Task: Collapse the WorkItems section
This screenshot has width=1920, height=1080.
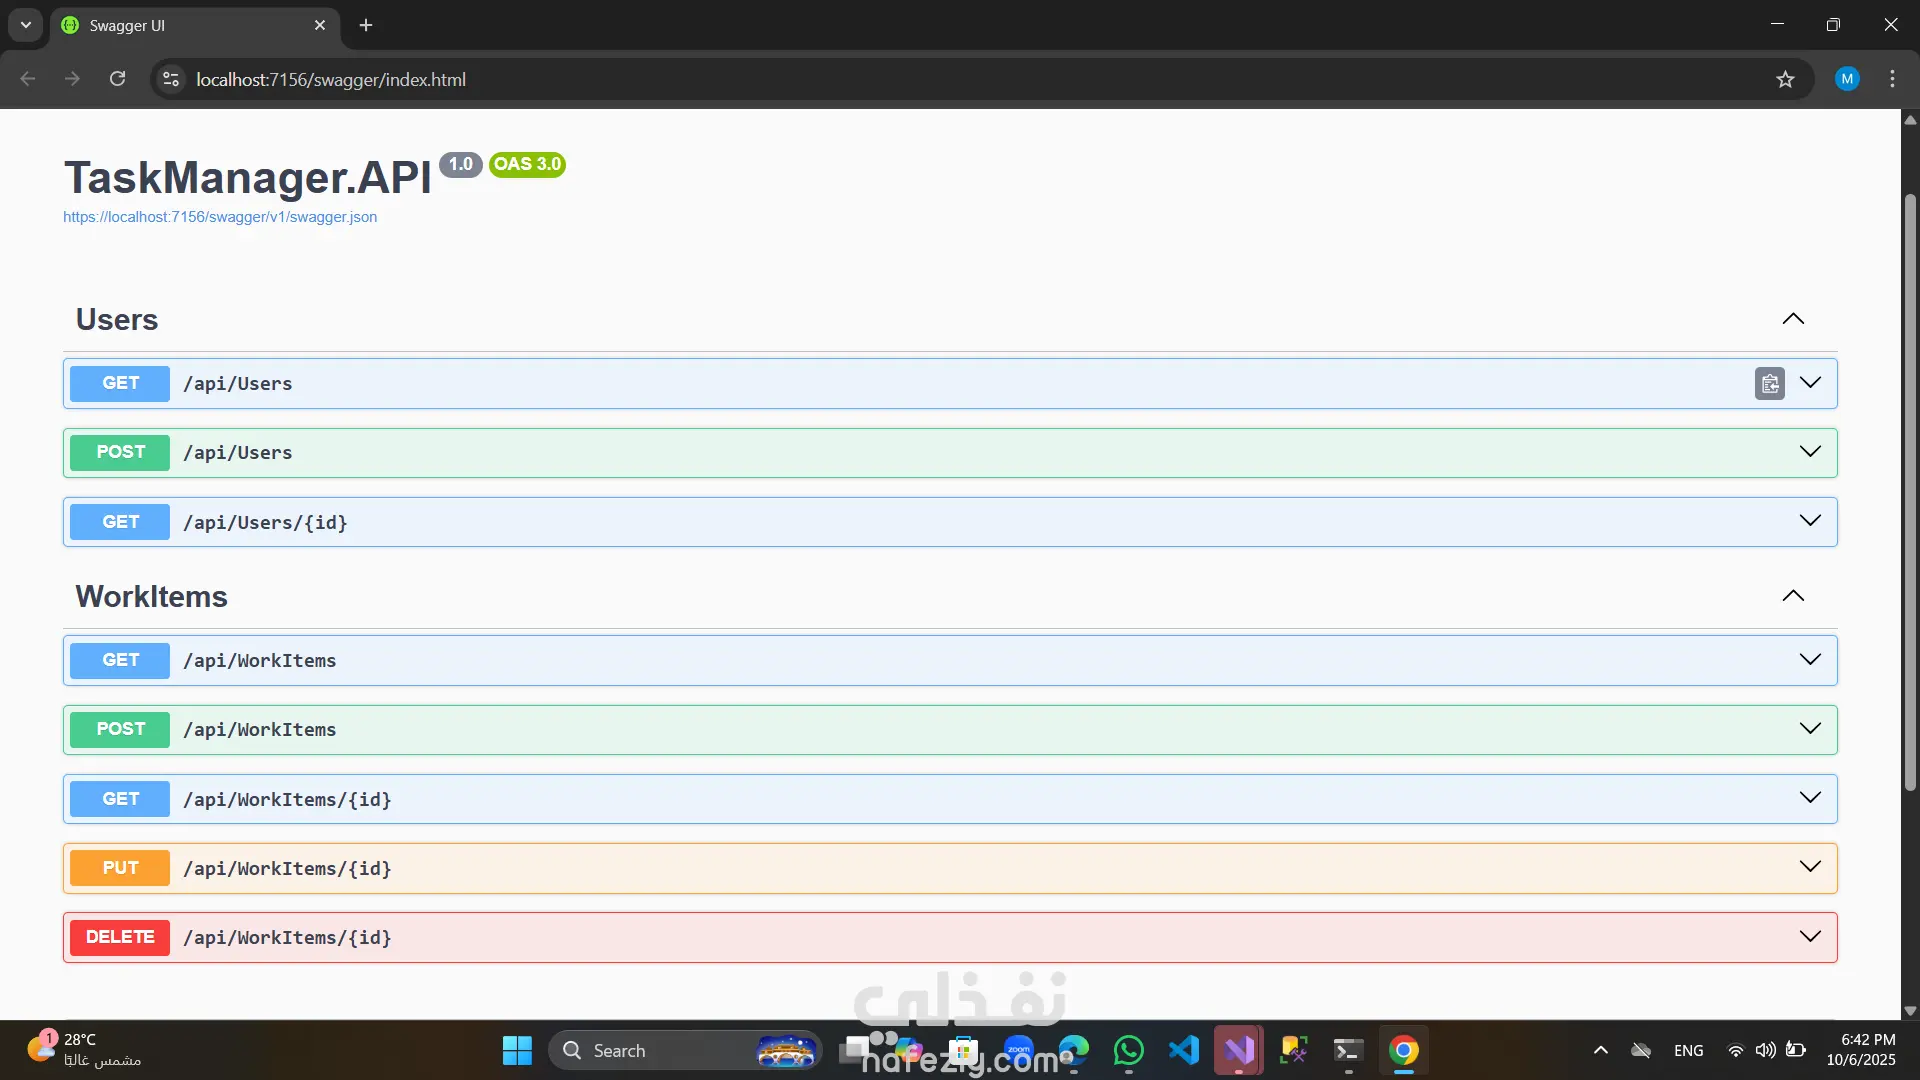Action: click(x=1792, y=596)
